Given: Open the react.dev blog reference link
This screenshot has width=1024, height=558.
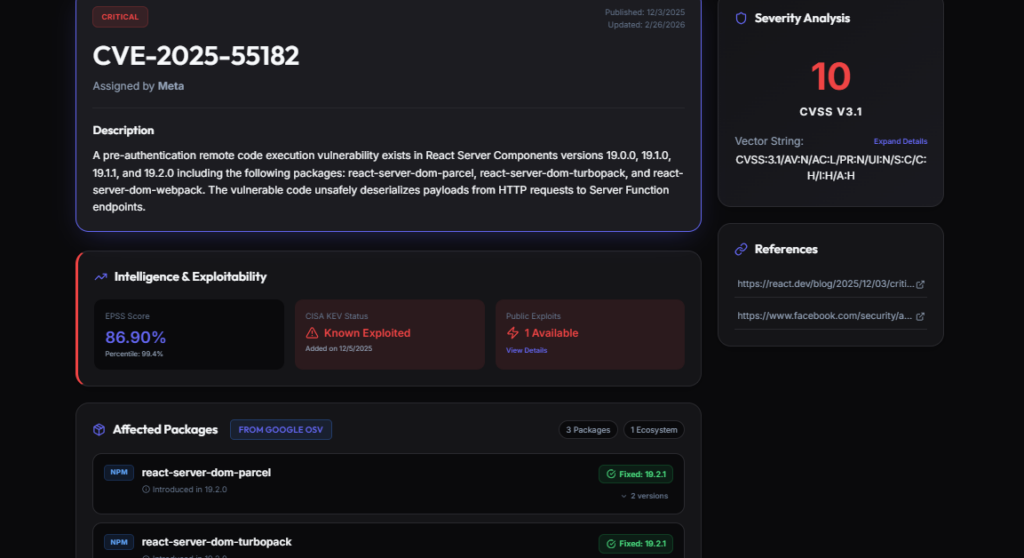Looking at the screenshot, I should click(x=825, y=284).
